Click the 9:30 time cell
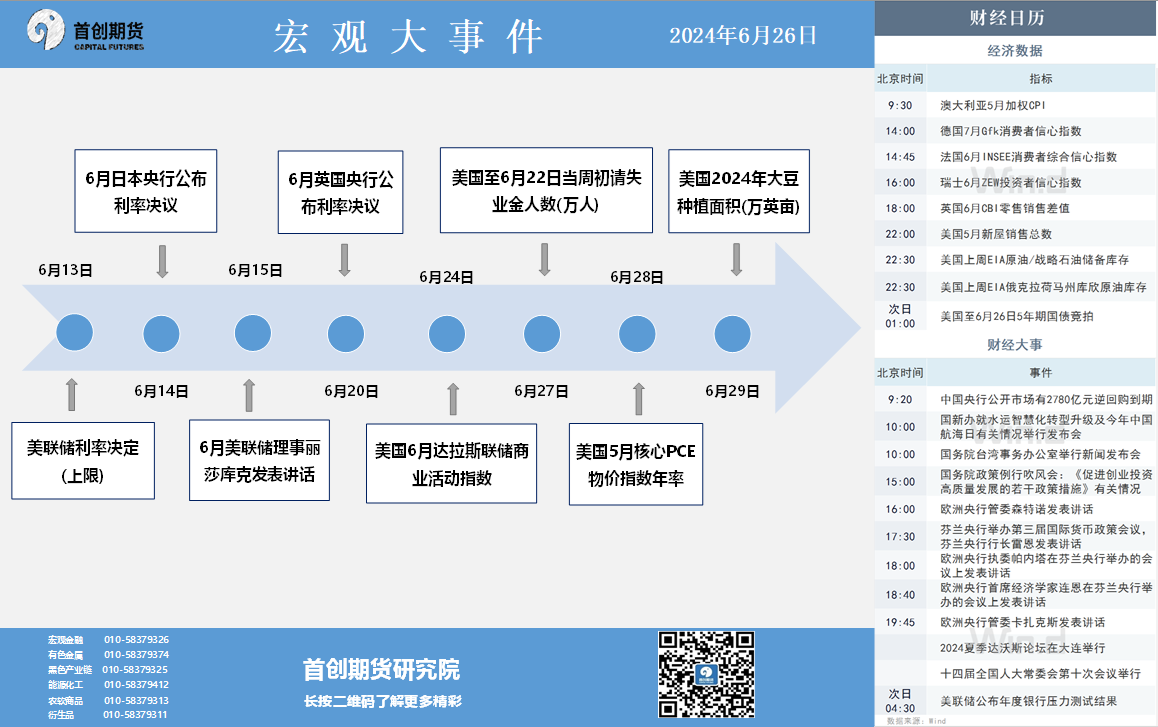Image resolution: width=1158 pixels, height=727 pixels. coord(900,106)
